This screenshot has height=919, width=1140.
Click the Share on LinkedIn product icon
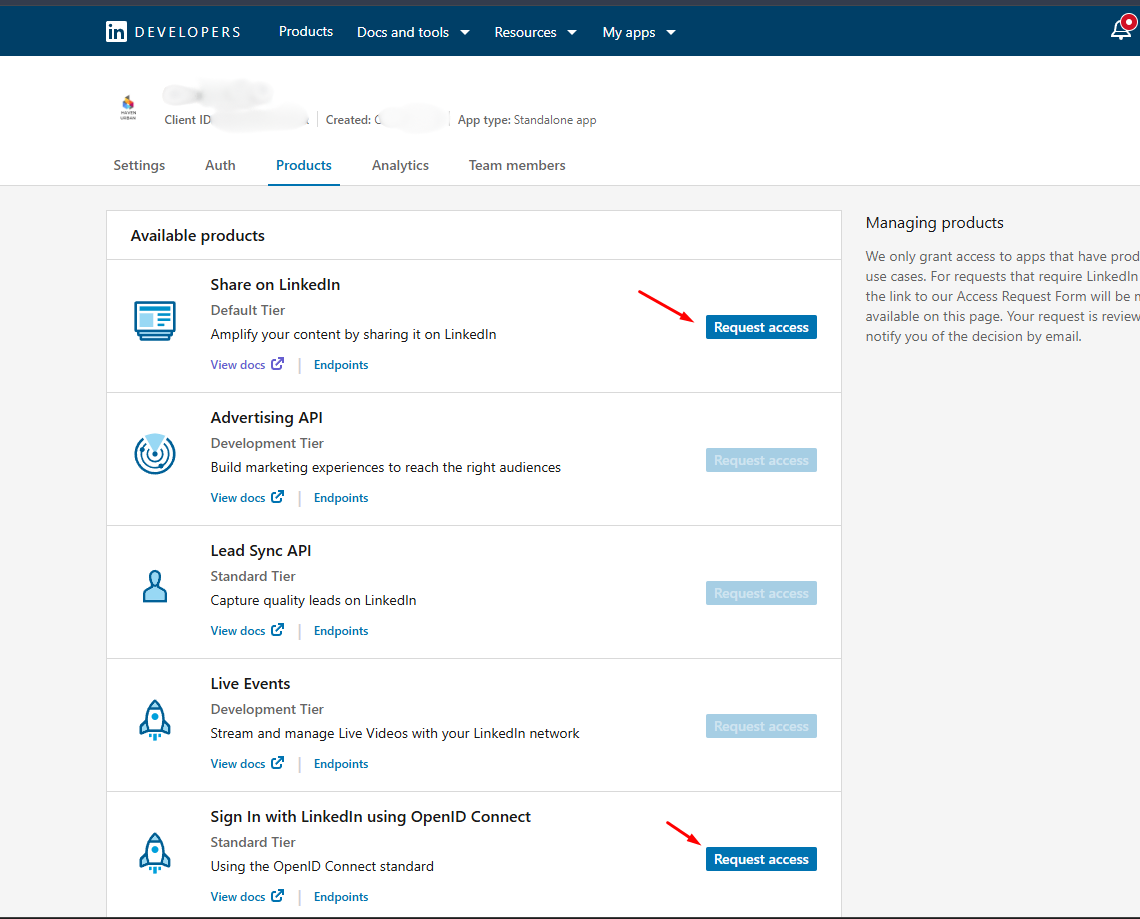[x=155, y=320]
